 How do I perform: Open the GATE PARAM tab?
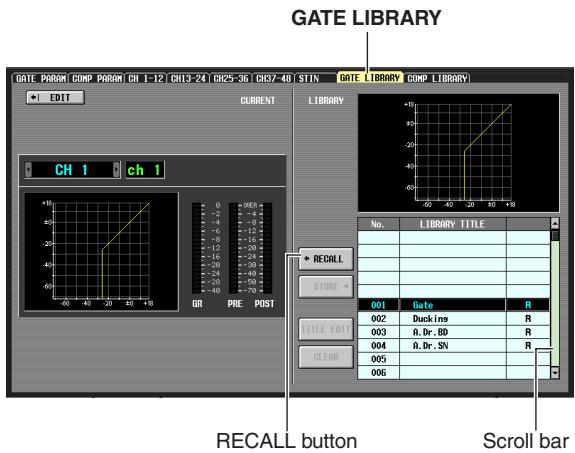tap(41, 78)
